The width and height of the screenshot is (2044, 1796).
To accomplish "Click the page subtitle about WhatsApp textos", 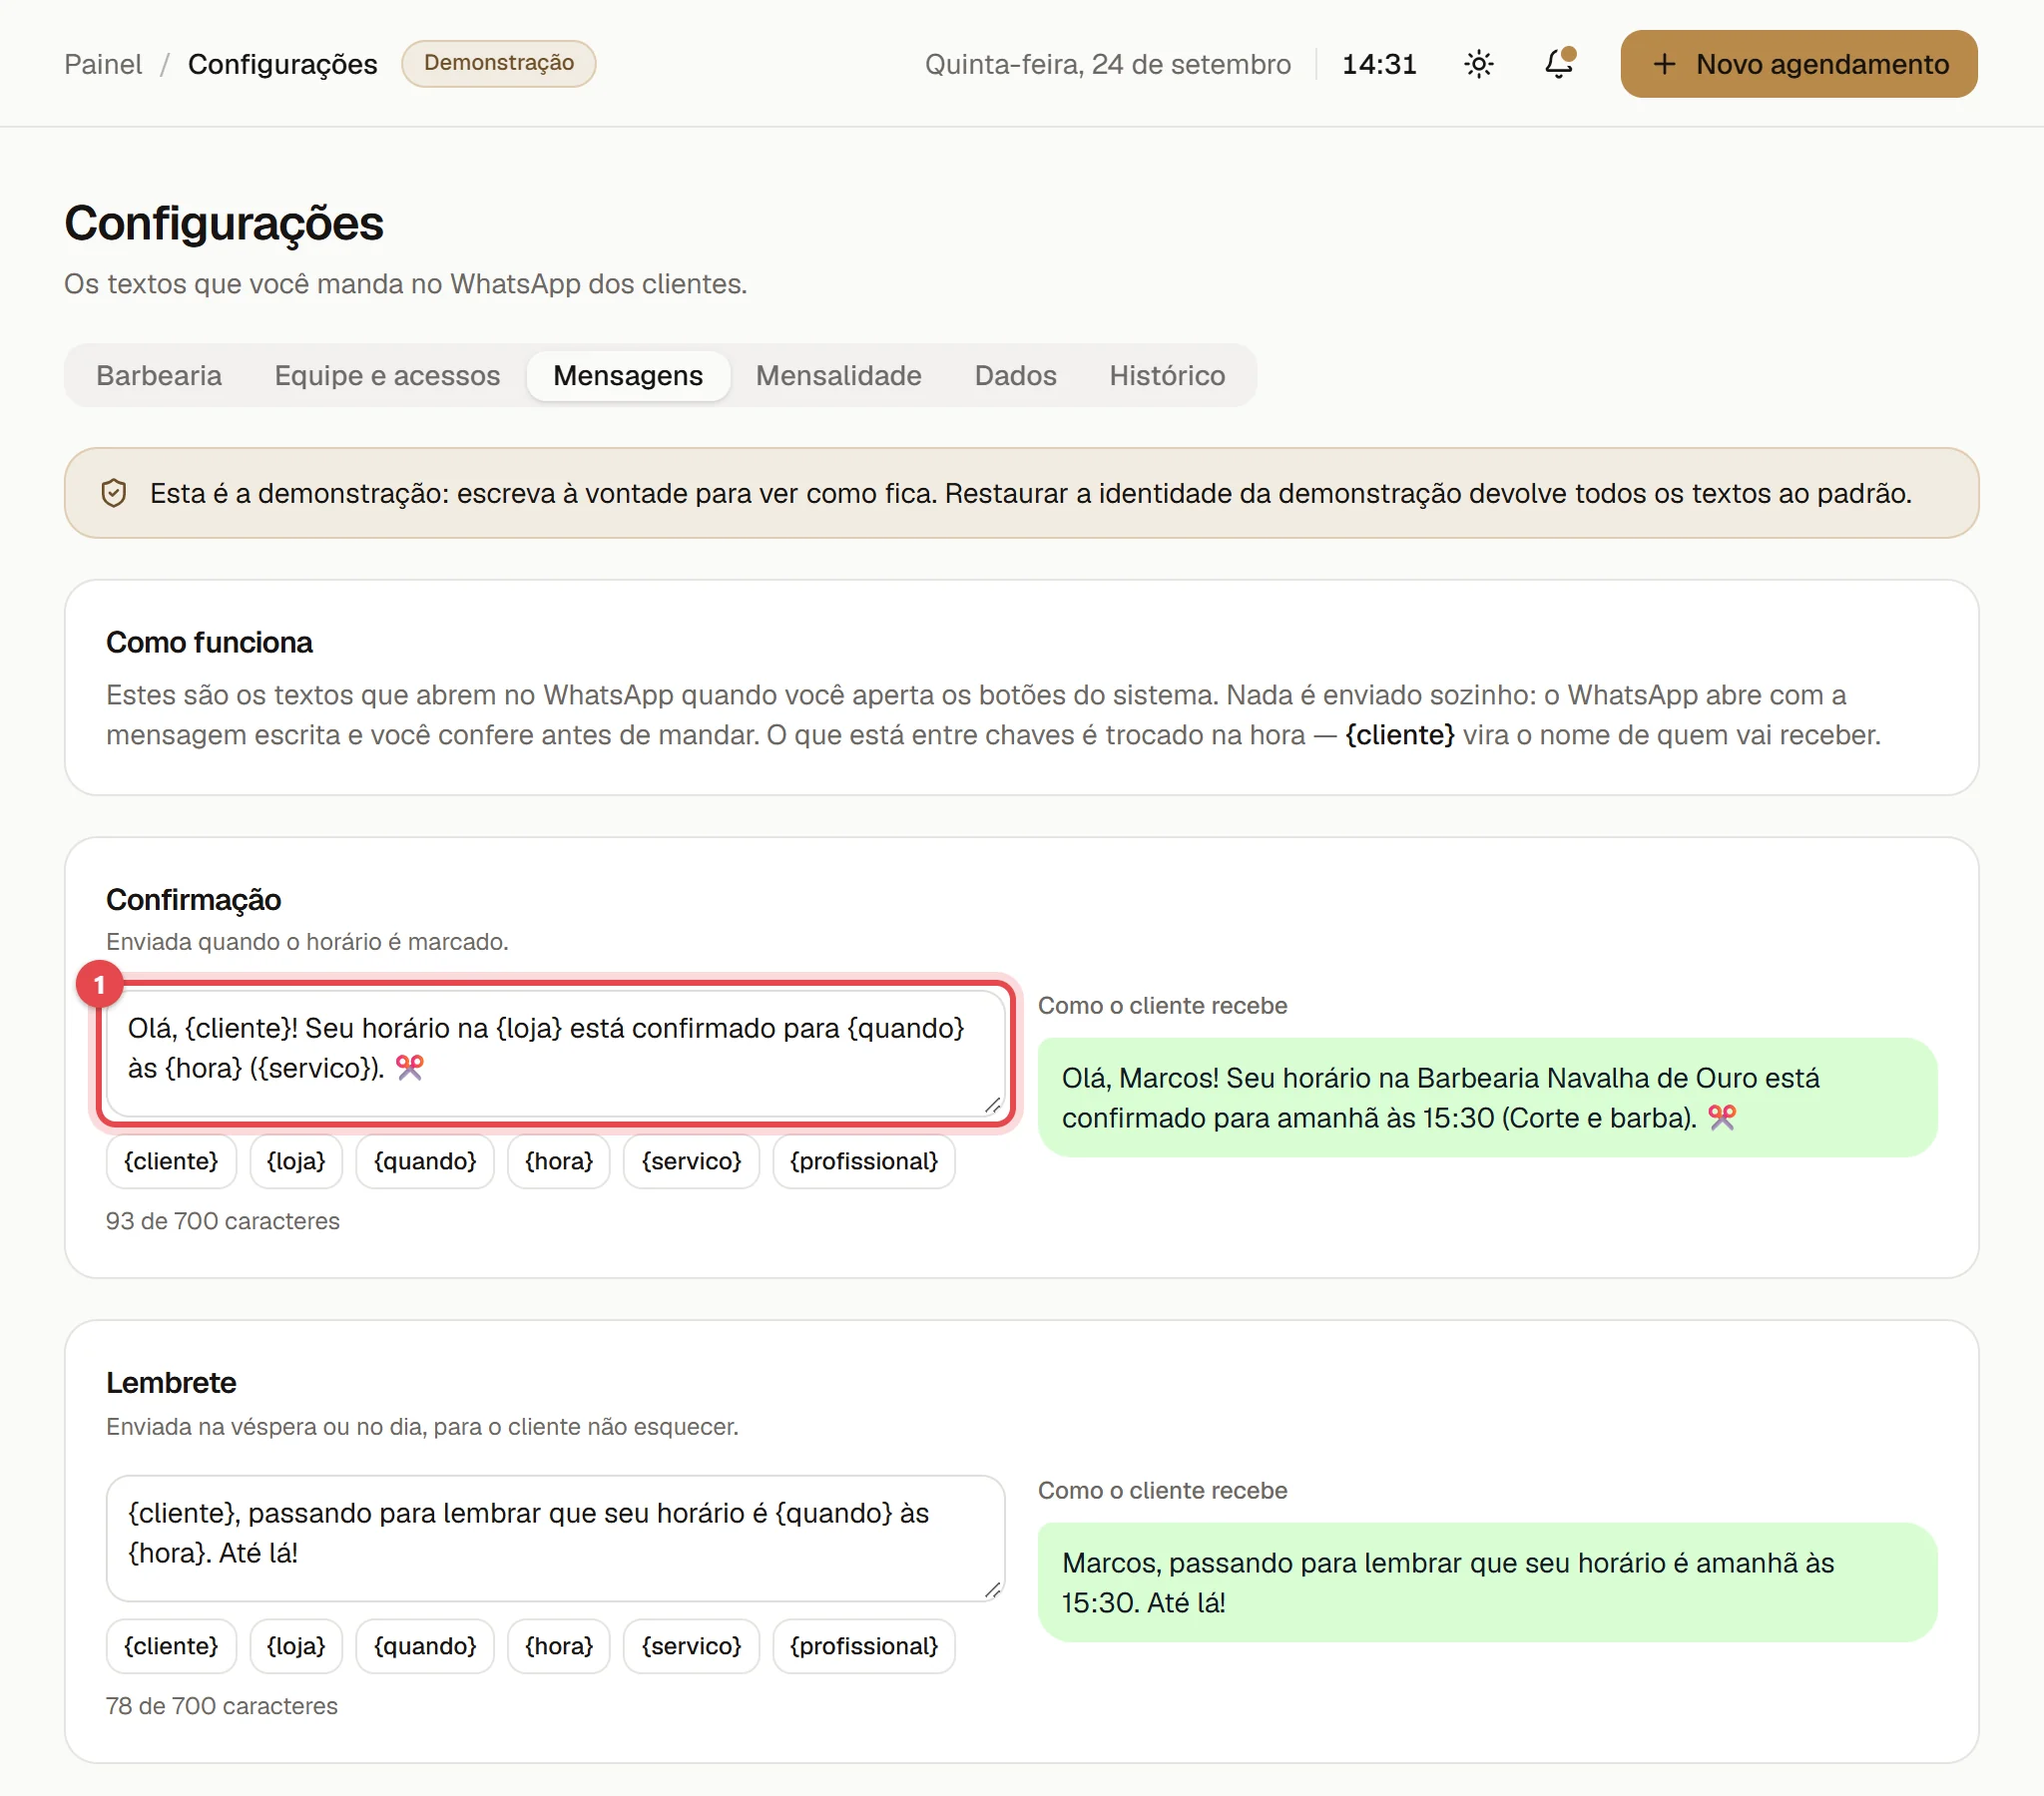I will click(x=405, y=284).
